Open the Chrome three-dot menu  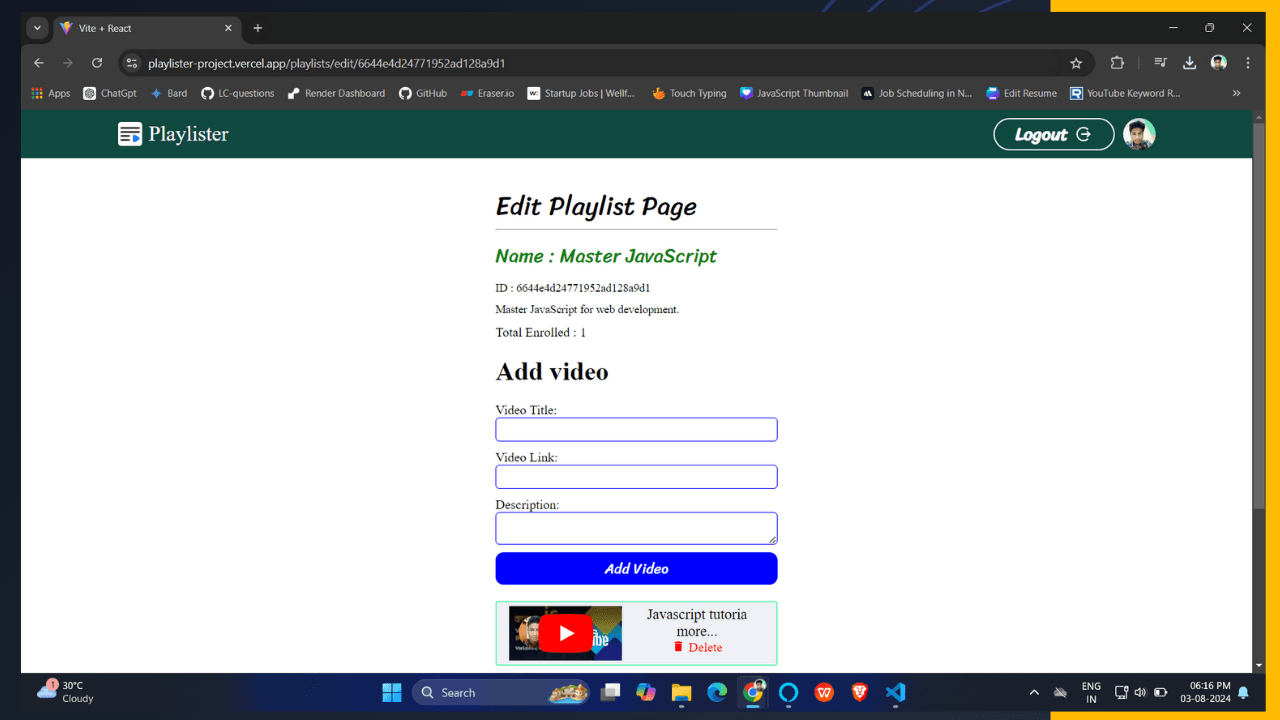(x=1247, y=62)
